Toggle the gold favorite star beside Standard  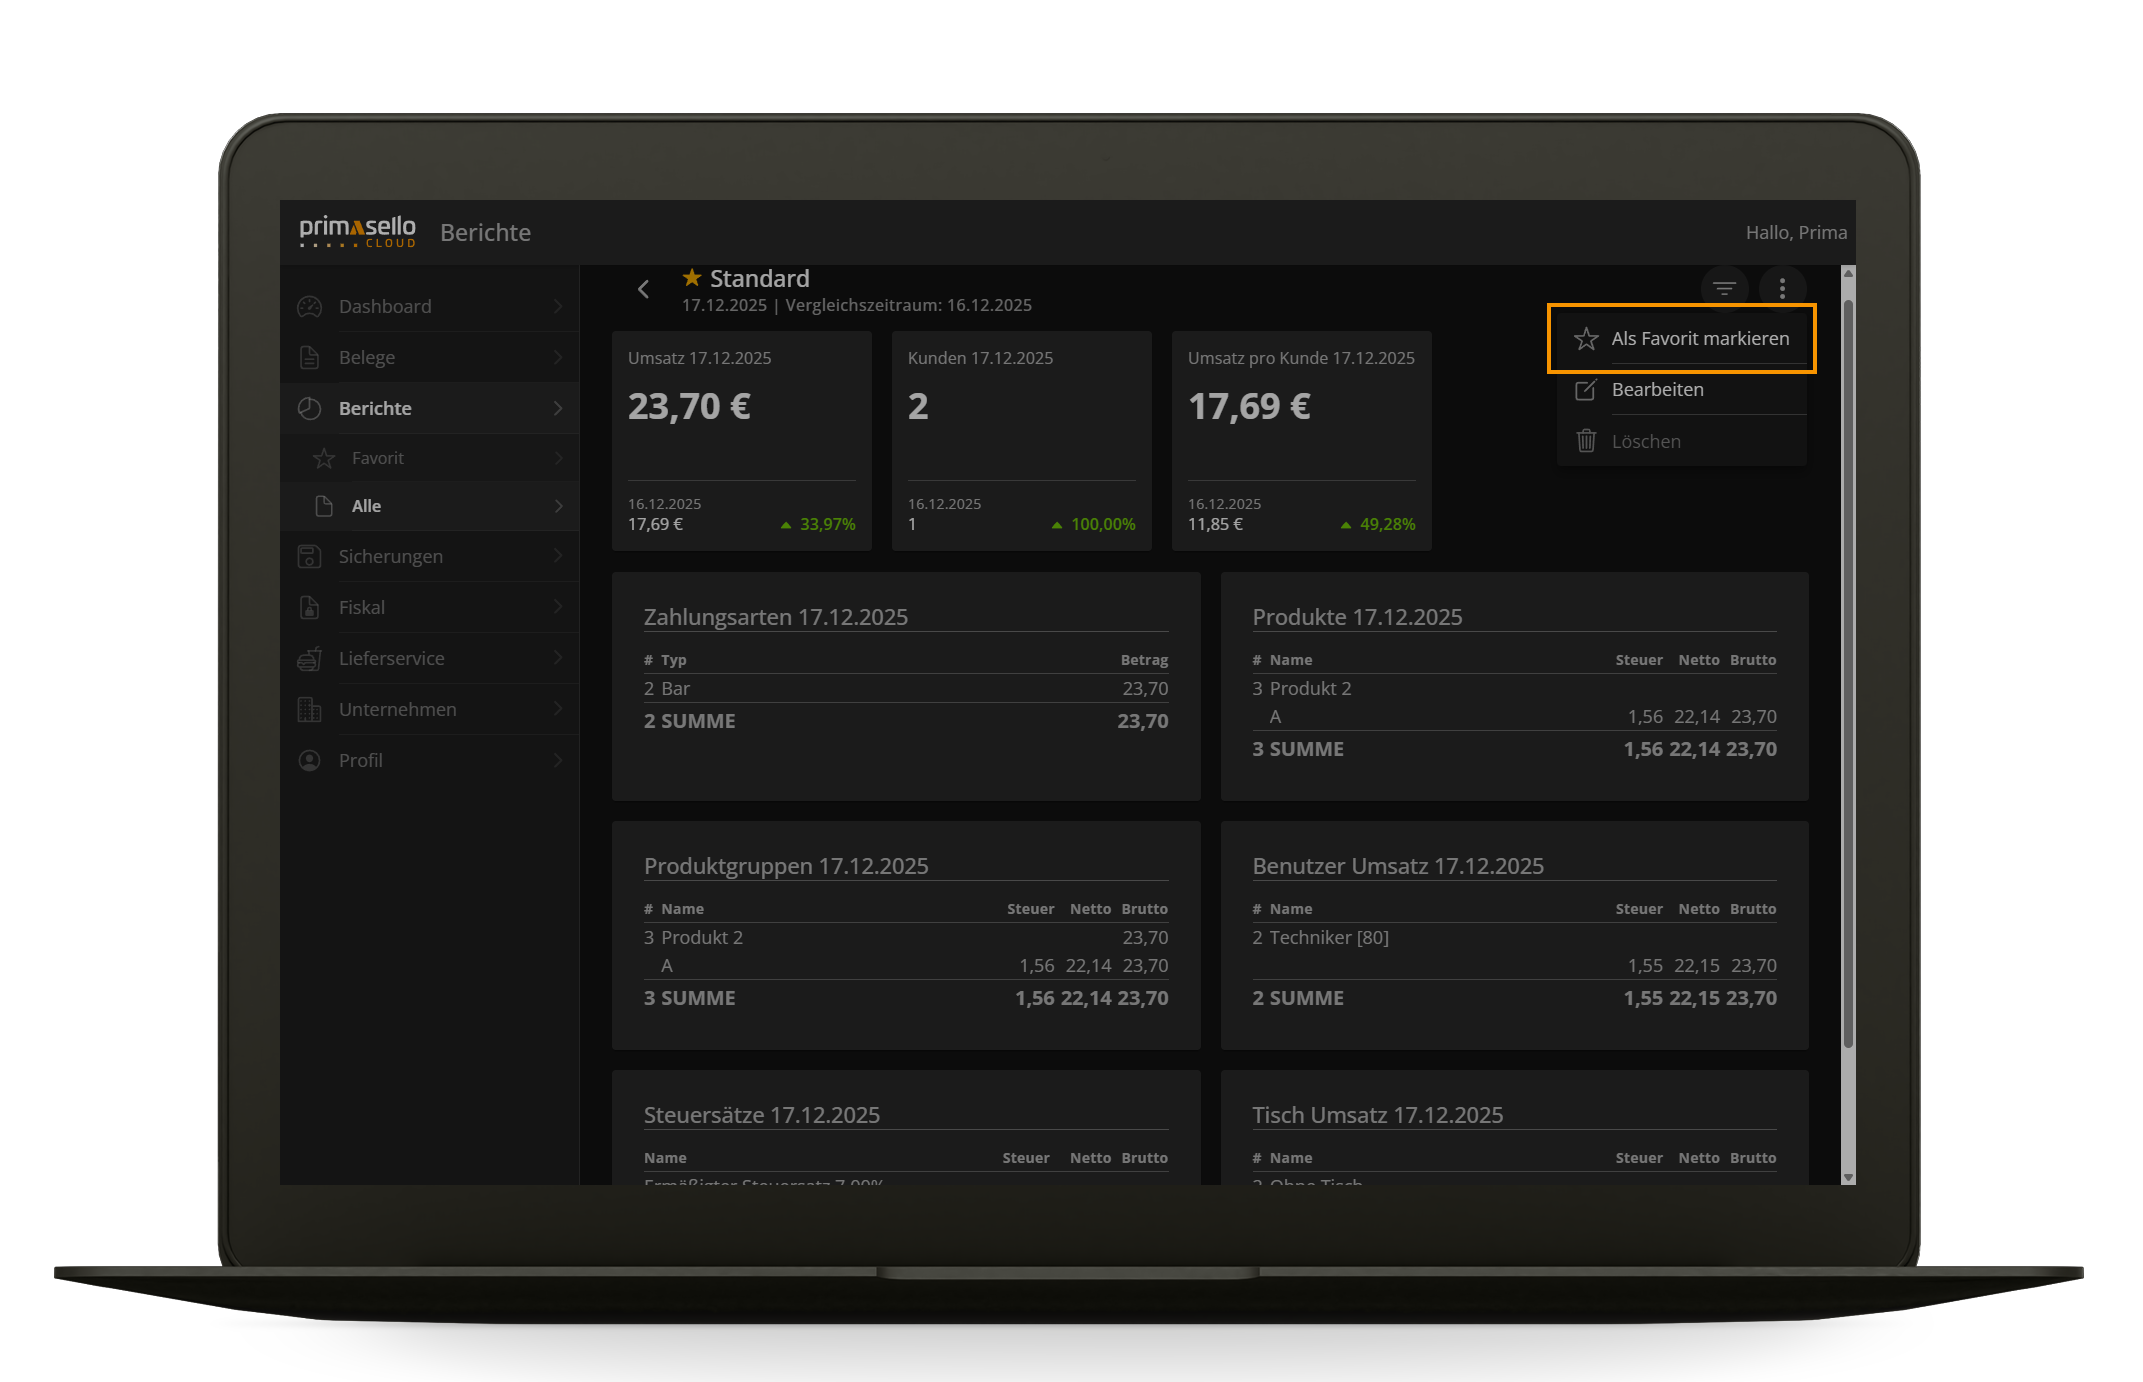click(x=691, y=278)
